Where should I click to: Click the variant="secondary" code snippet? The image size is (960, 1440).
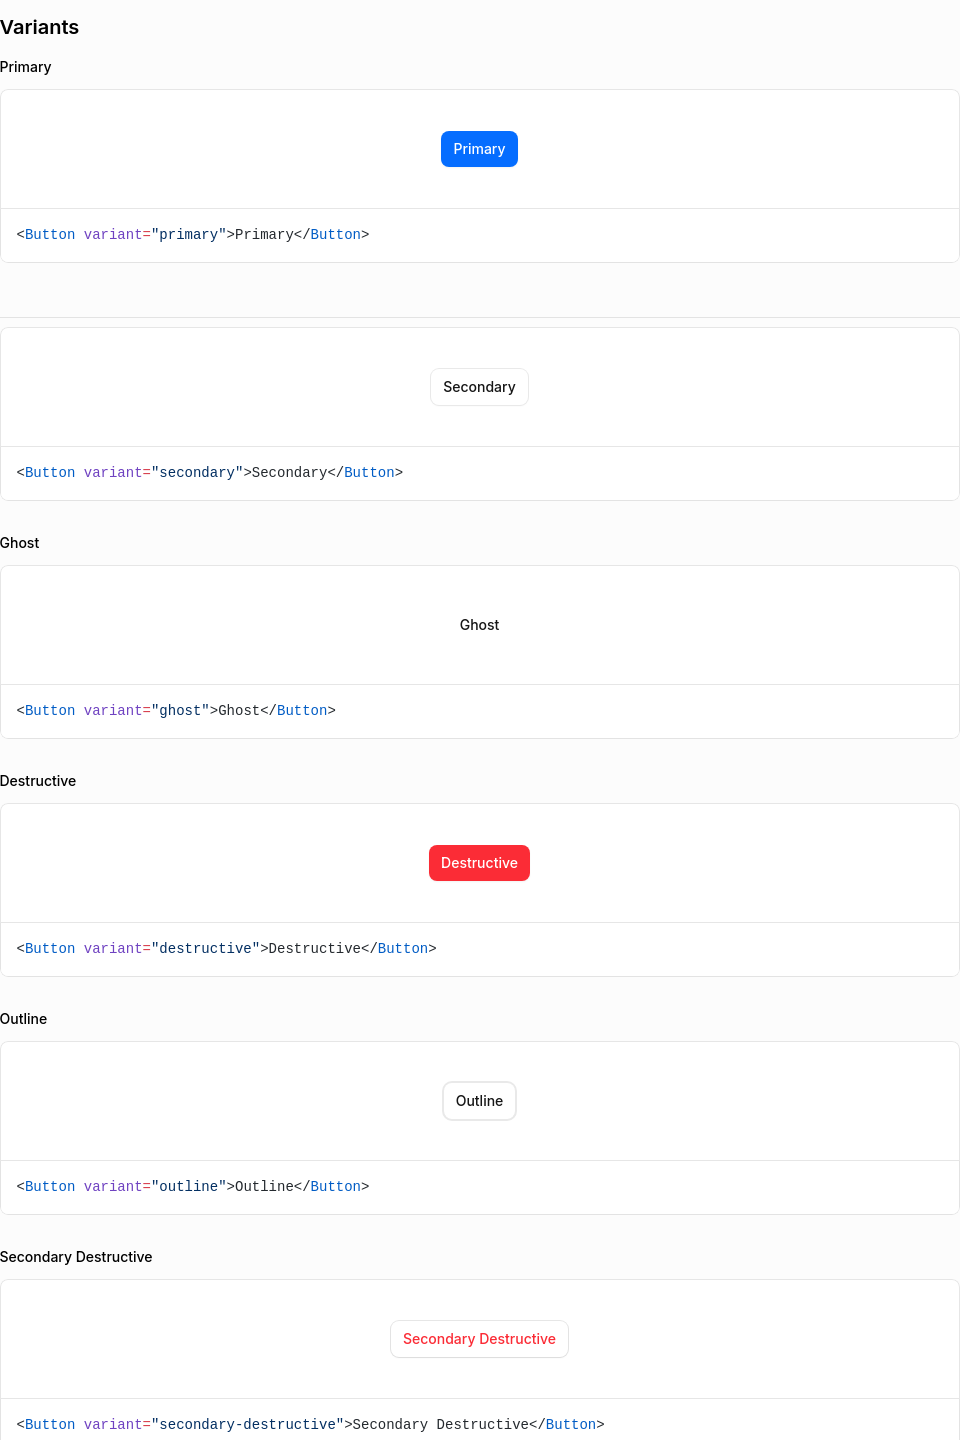point(210,473)
